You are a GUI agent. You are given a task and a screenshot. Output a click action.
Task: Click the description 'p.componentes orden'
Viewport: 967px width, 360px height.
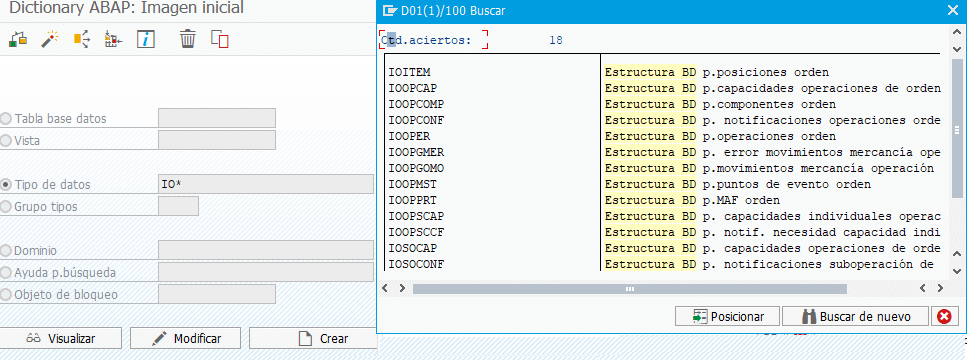[769, 104]
